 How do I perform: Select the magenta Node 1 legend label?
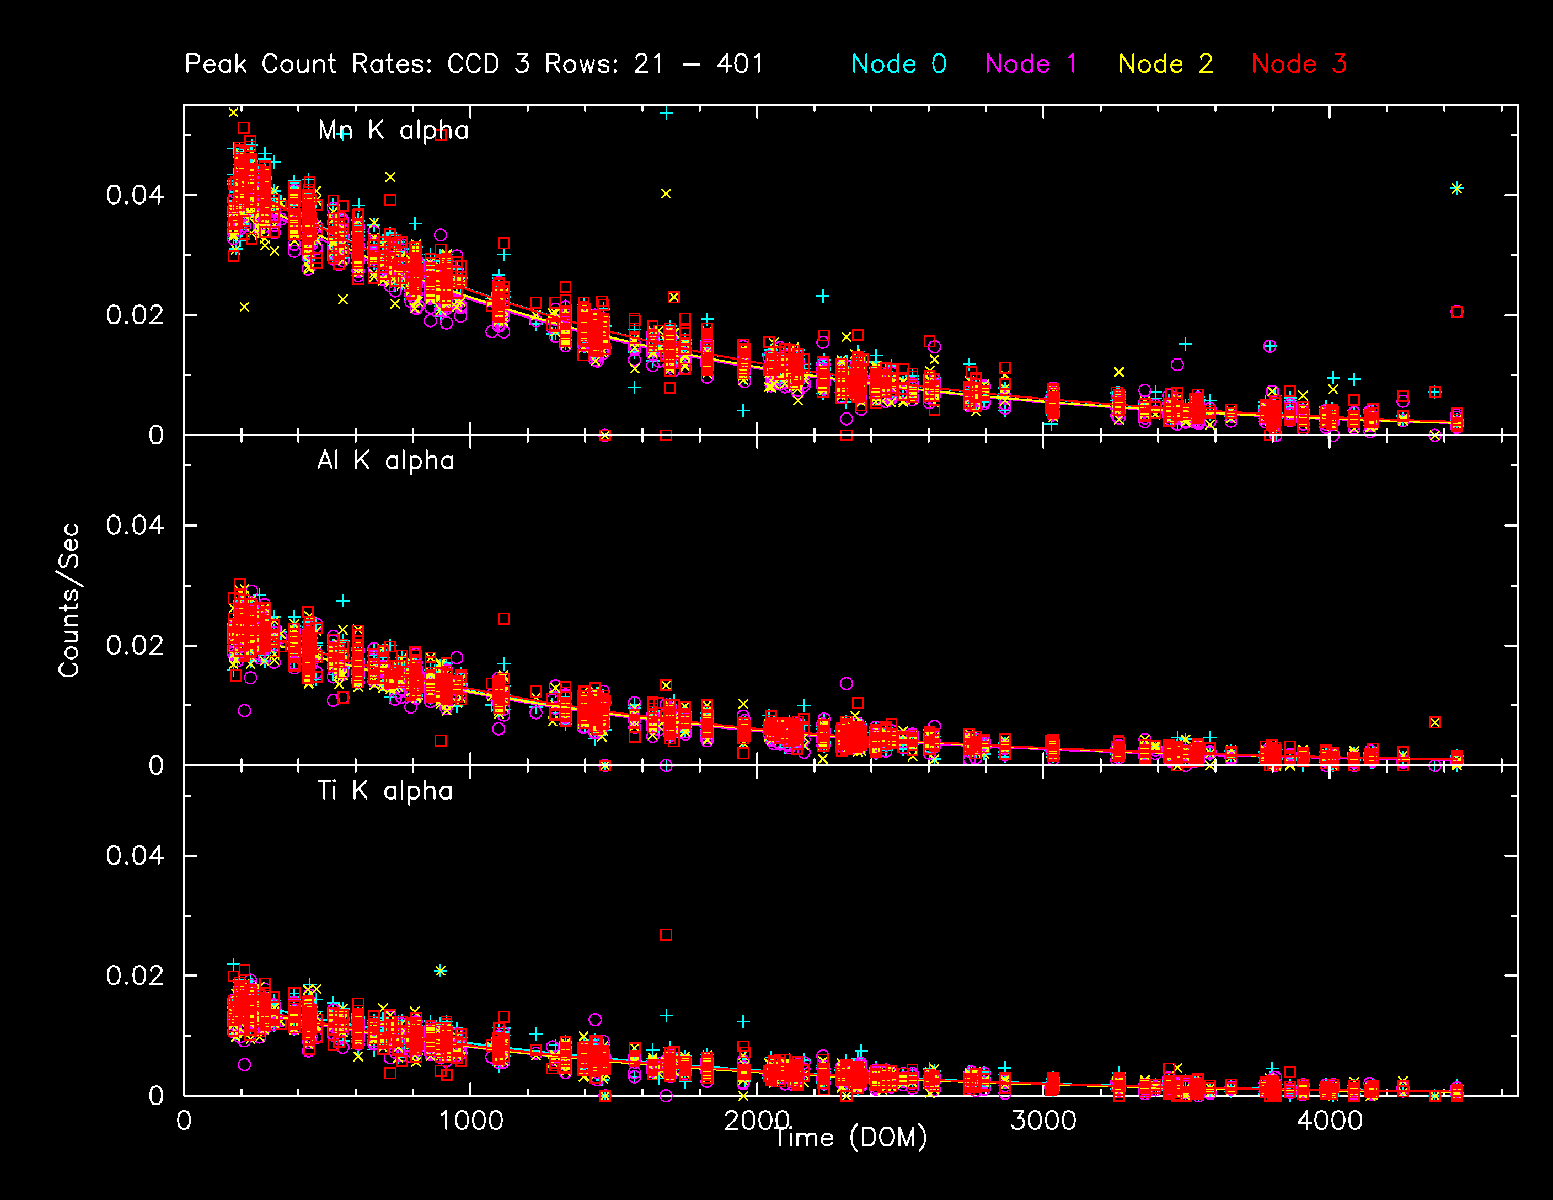coord(1031,64)
